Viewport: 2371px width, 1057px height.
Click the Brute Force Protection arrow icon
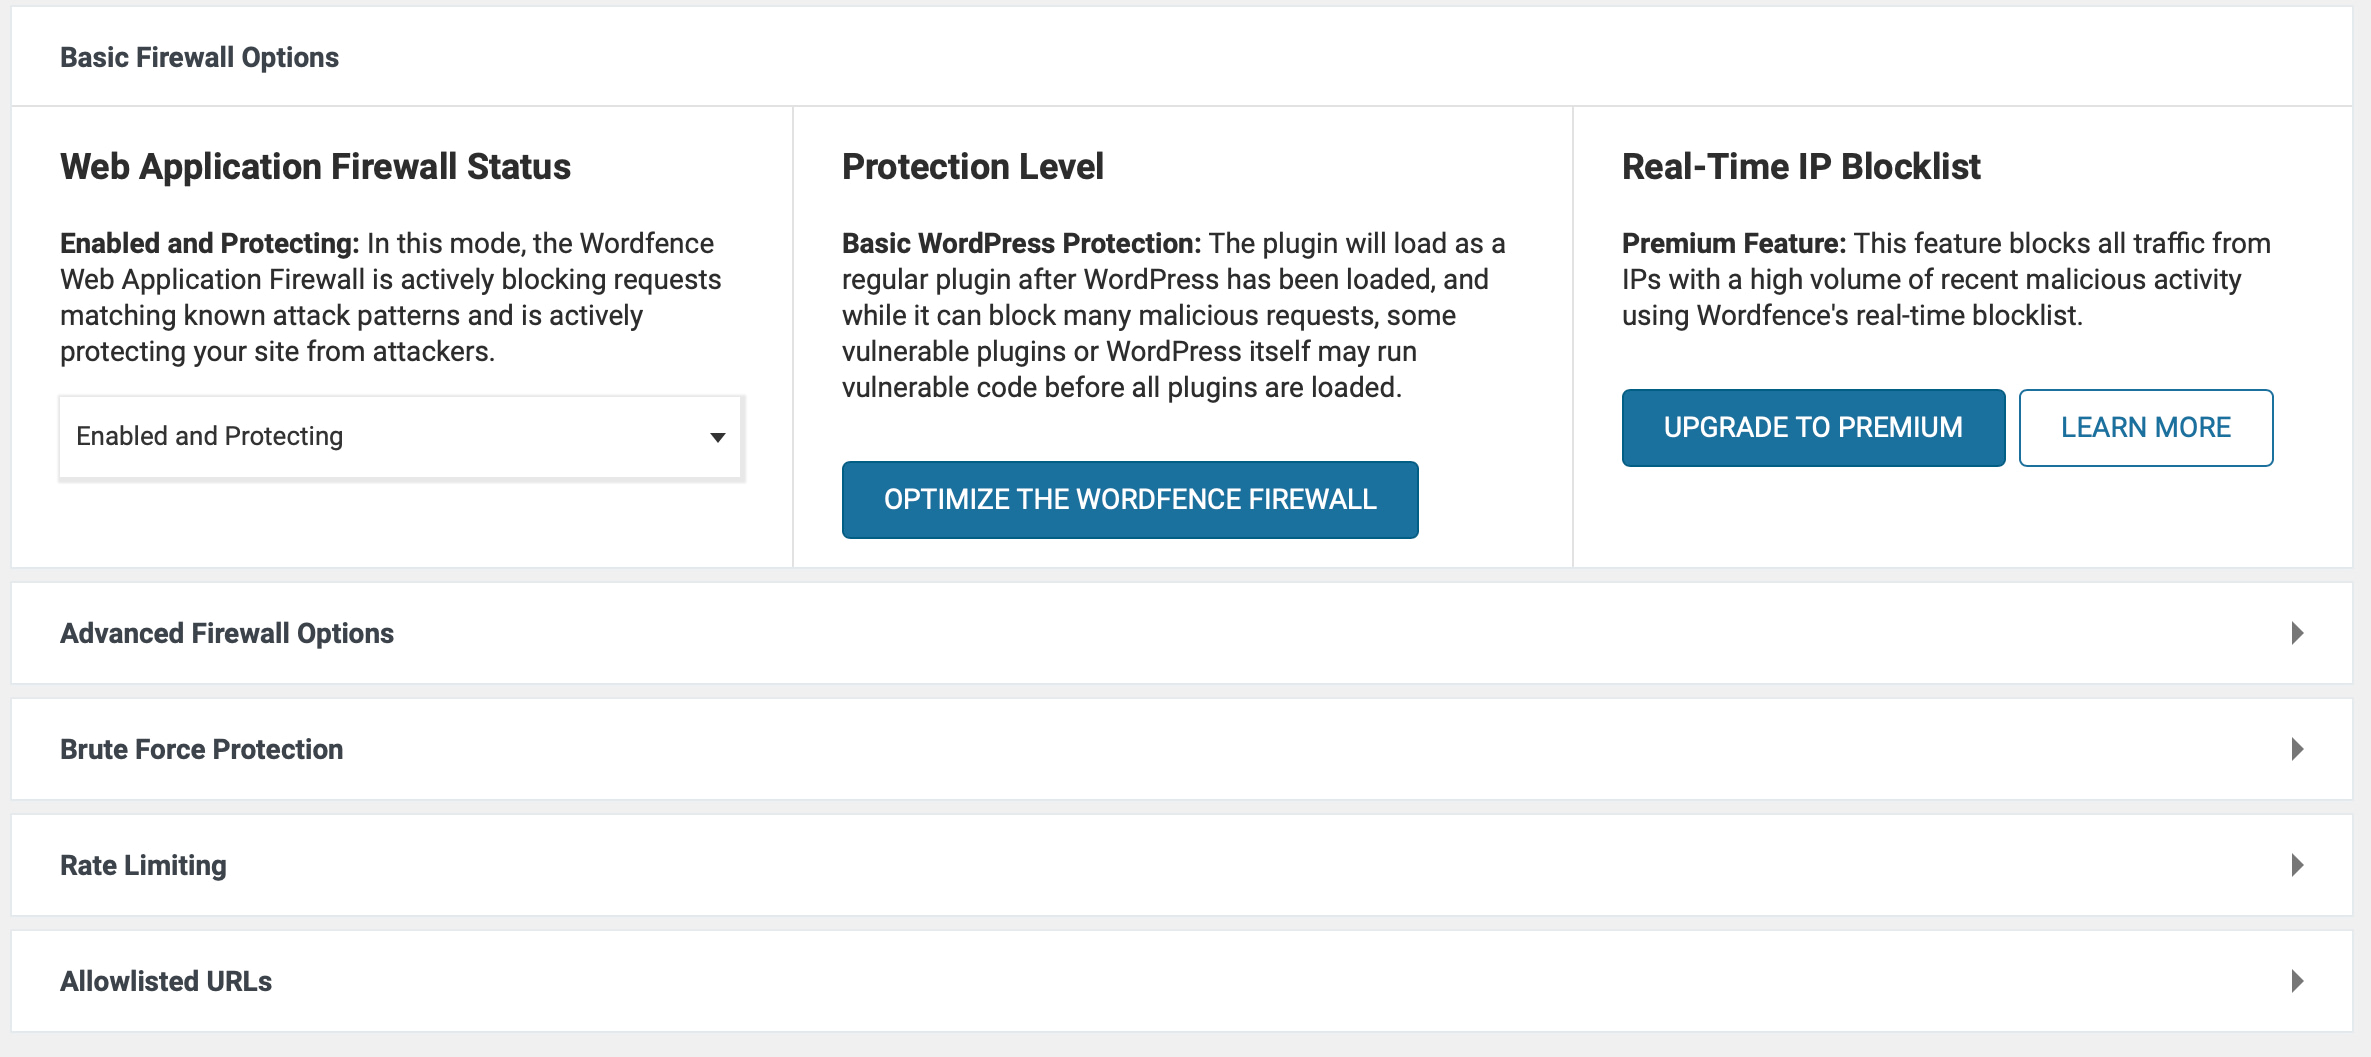[x=2296, y=748]
